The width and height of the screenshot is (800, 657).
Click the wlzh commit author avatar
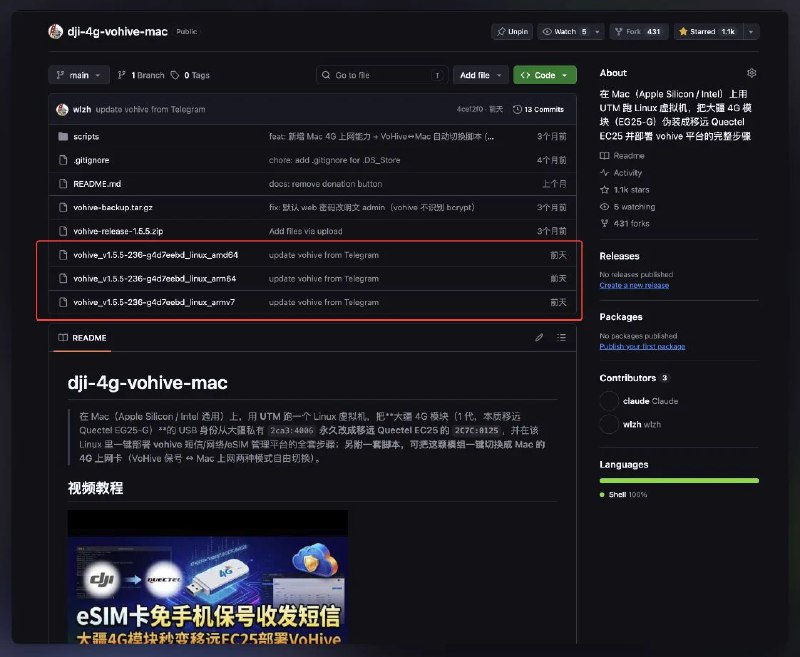click(62, 109)
